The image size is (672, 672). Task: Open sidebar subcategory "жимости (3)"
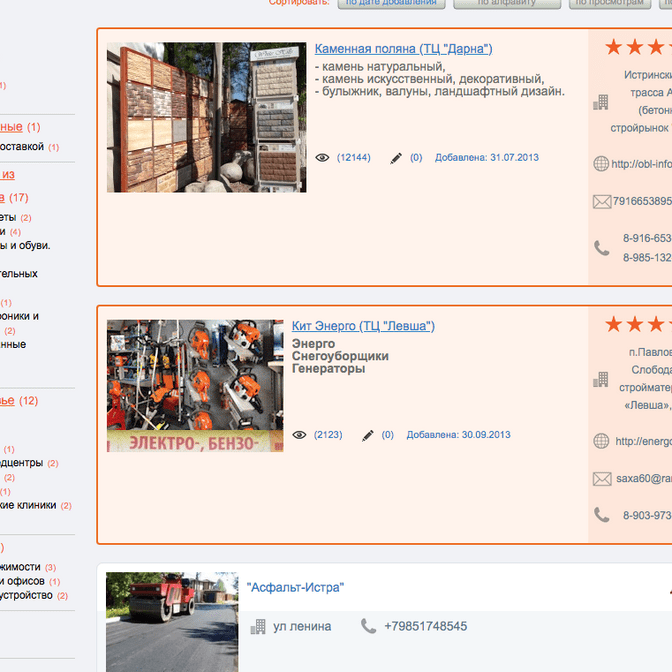(x=28, y=567)
